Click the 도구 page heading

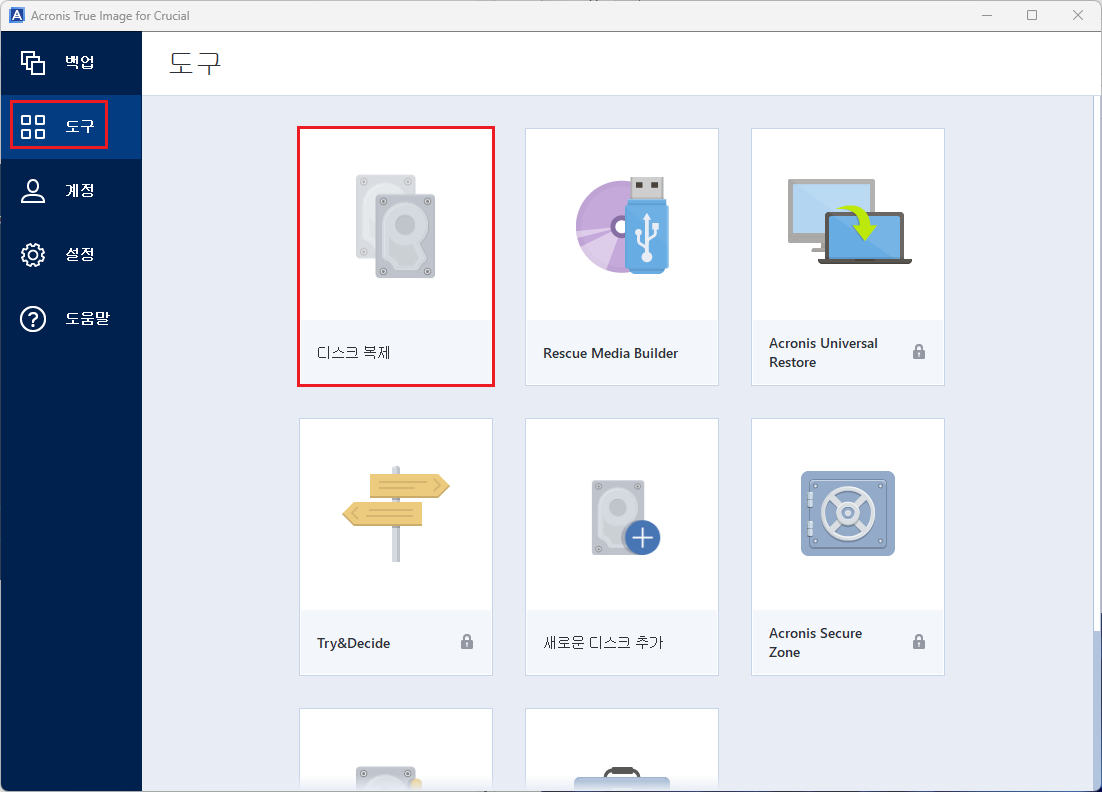click(195, 63)
